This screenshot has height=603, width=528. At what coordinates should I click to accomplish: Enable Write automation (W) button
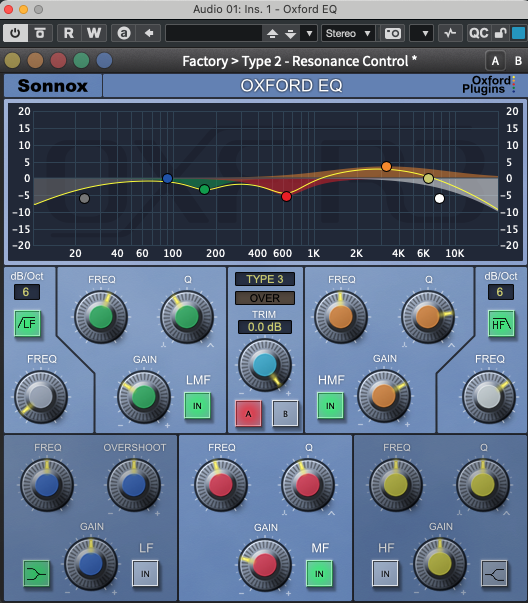(x=94, y=33)
